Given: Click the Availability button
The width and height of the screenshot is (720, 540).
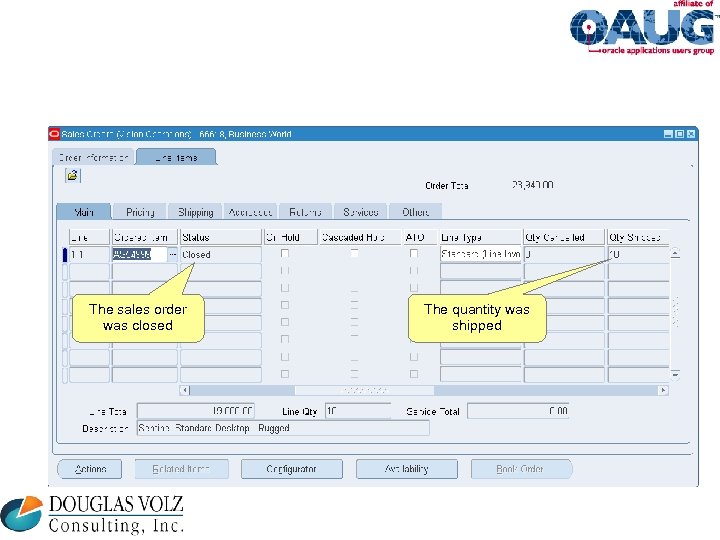Looking at the screenshot, I should (x=407, y=469).
